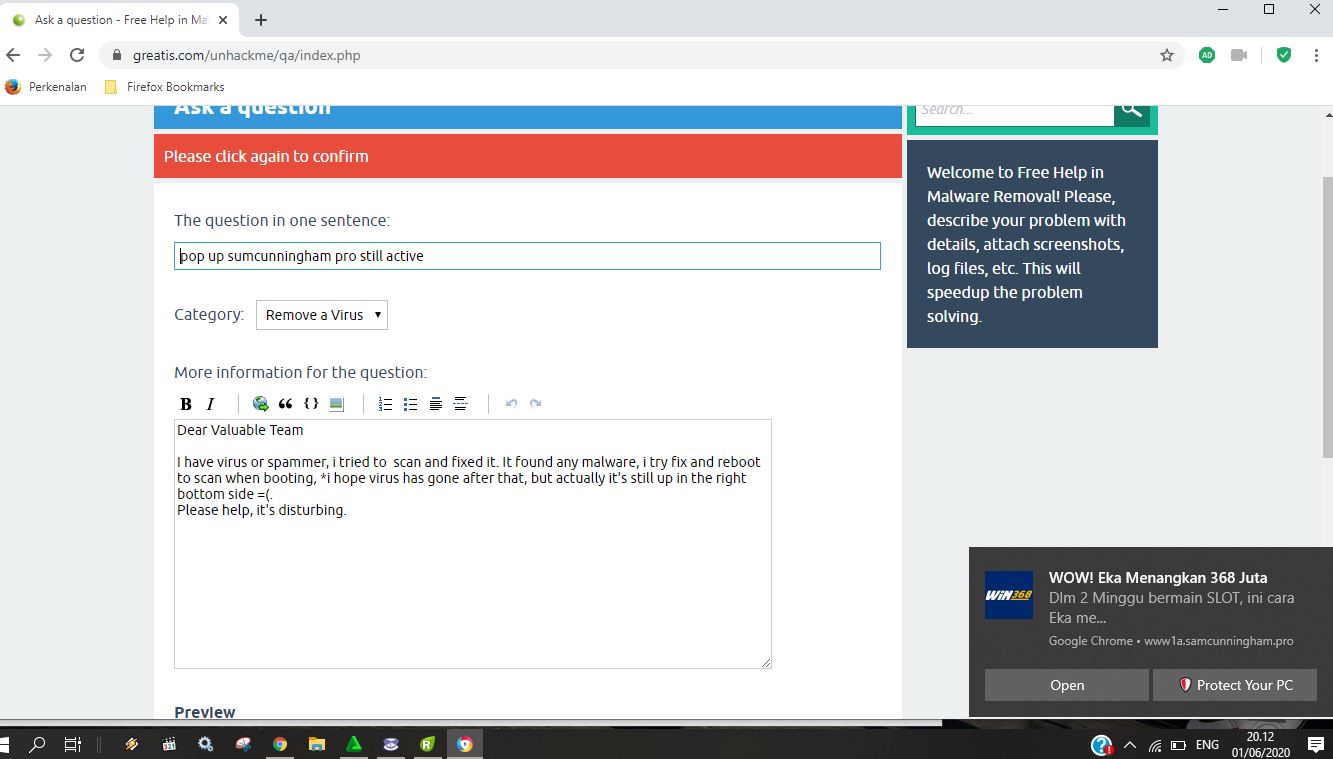Click Protect Your PC notification button
Viewport: 1333px width, 759px height.
point(1234,685)
